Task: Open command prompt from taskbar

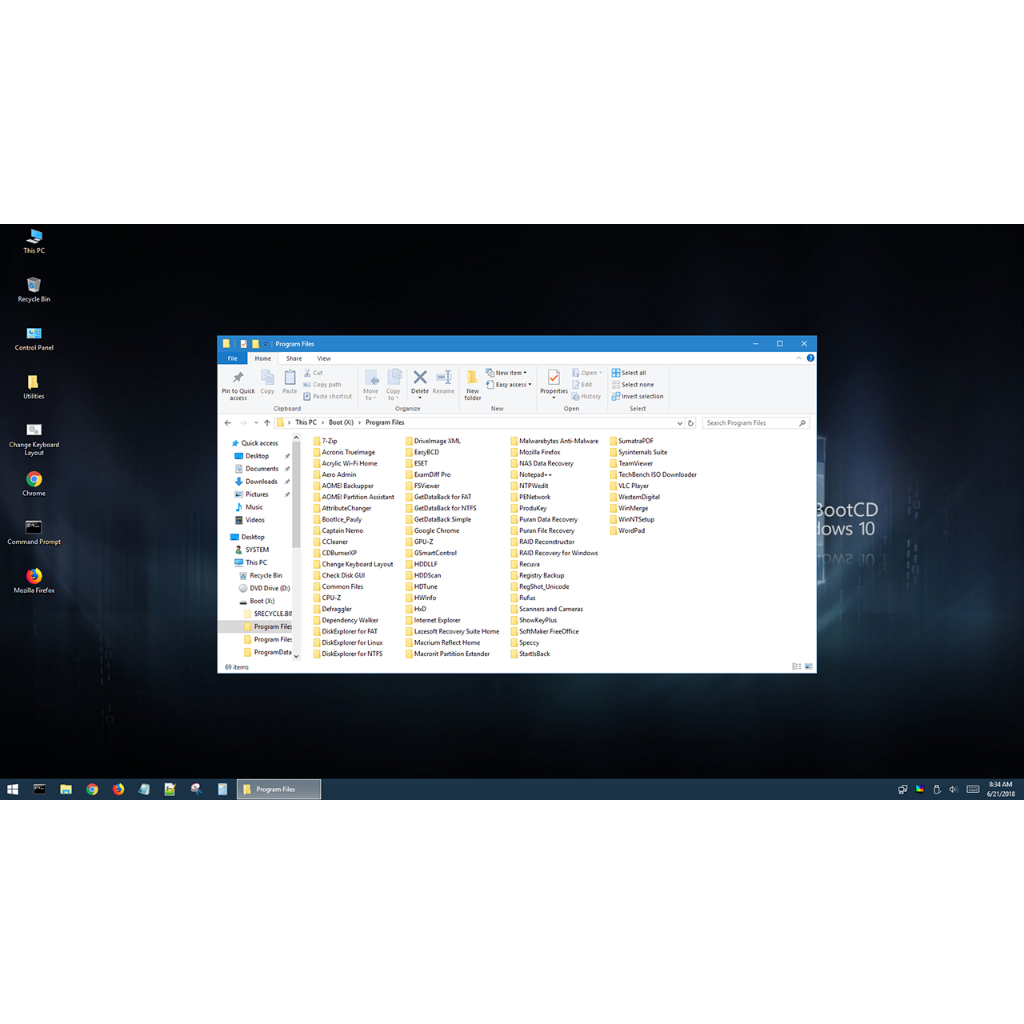Action: [x=39, y=789]
